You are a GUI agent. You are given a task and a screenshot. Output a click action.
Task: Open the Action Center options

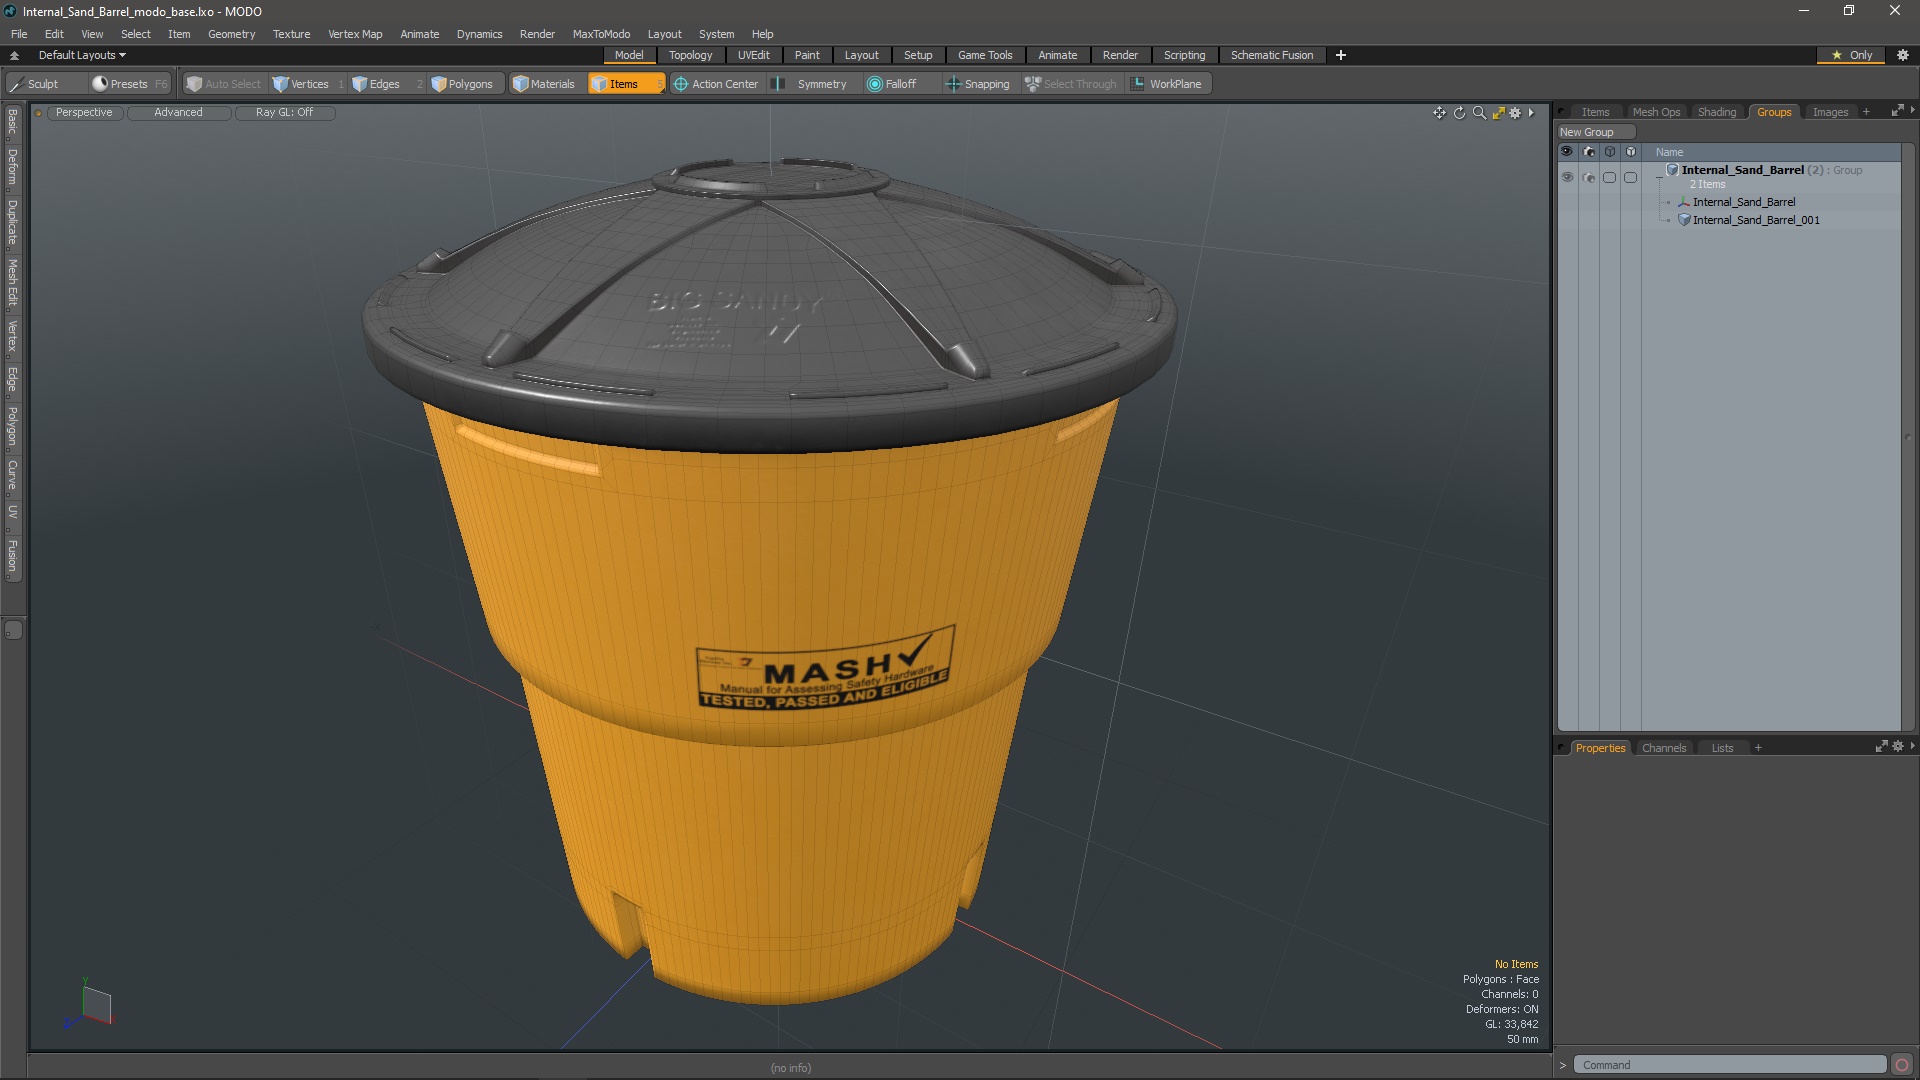click(x=716, y=84)
